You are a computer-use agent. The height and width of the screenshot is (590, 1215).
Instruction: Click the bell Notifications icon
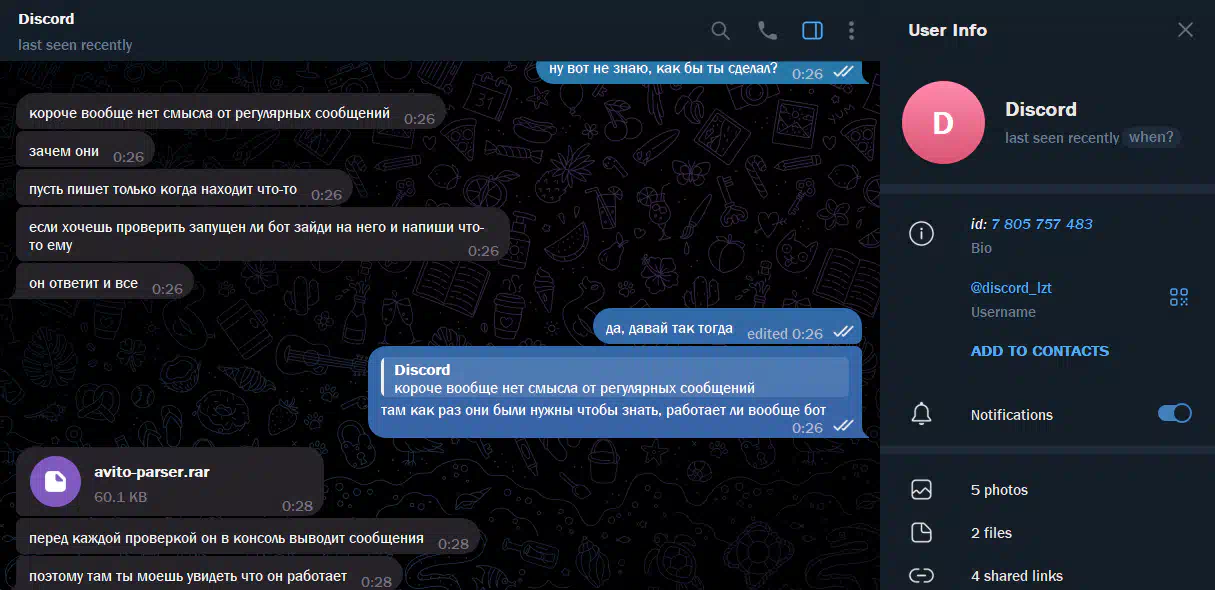921,414
